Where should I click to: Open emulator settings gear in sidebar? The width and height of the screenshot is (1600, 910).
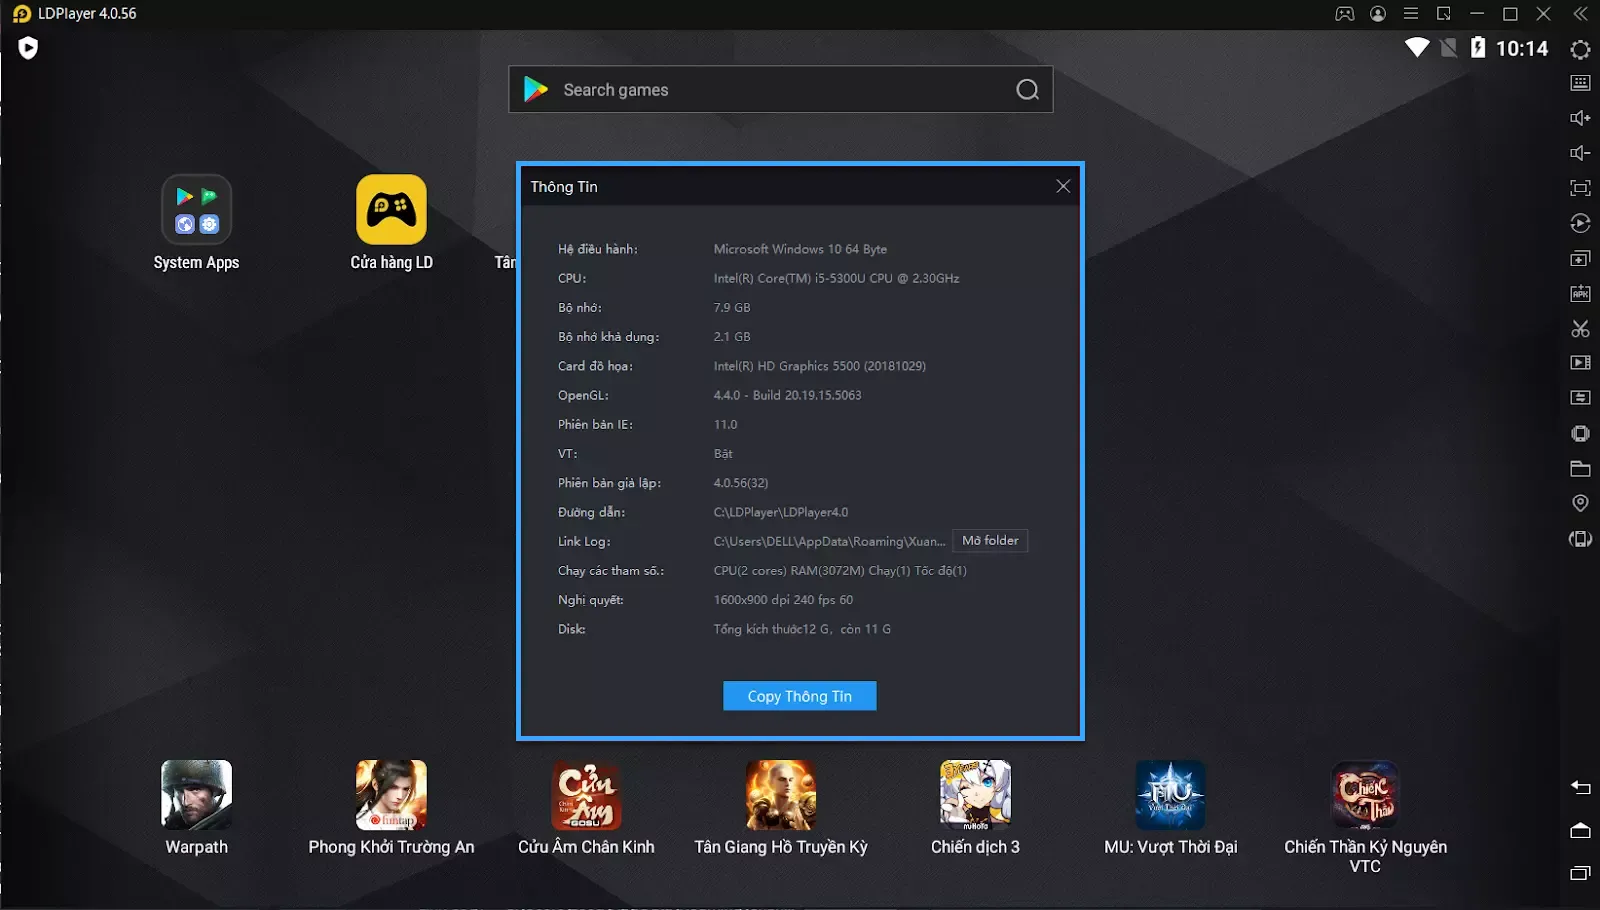click(1580, 49)
